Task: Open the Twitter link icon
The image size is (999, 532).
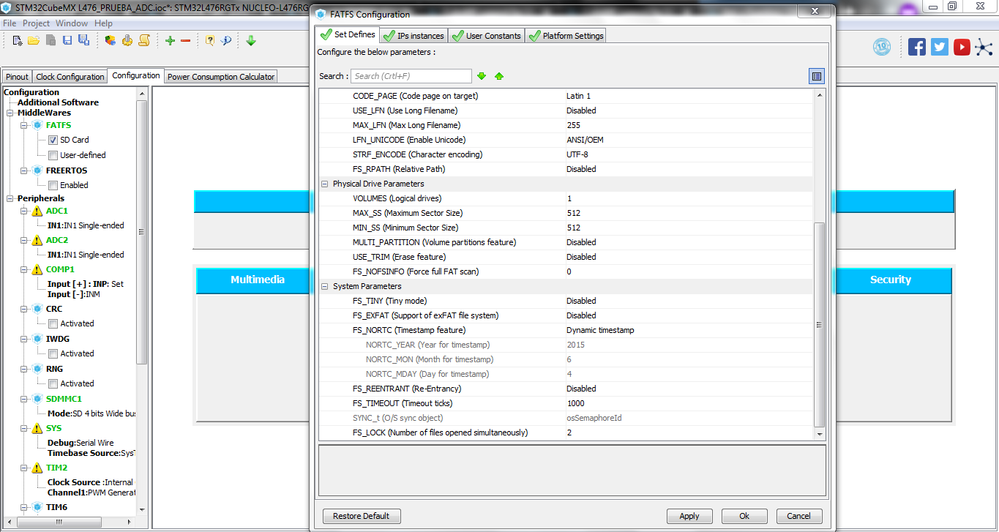Action: [x=939, y=47]
